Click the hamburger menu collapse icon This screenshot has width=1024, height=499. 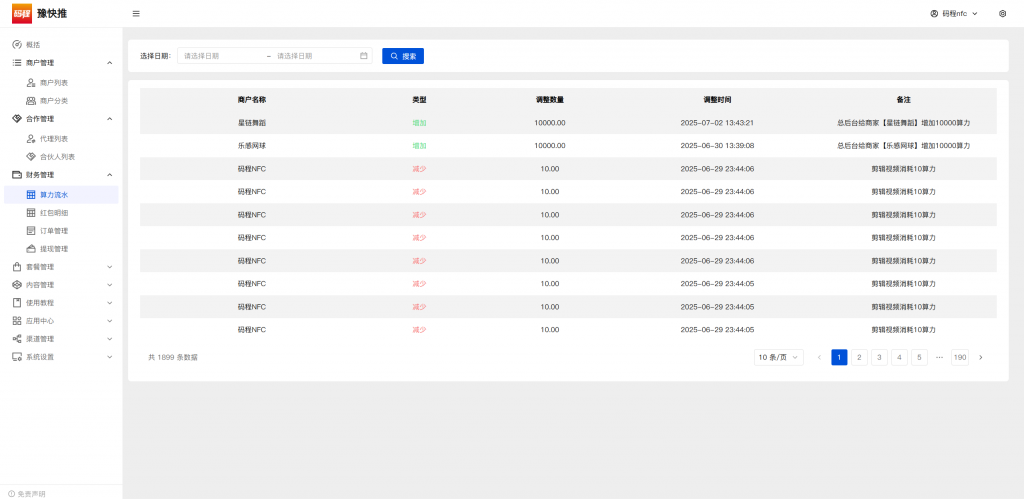click(x=136, y=14)
